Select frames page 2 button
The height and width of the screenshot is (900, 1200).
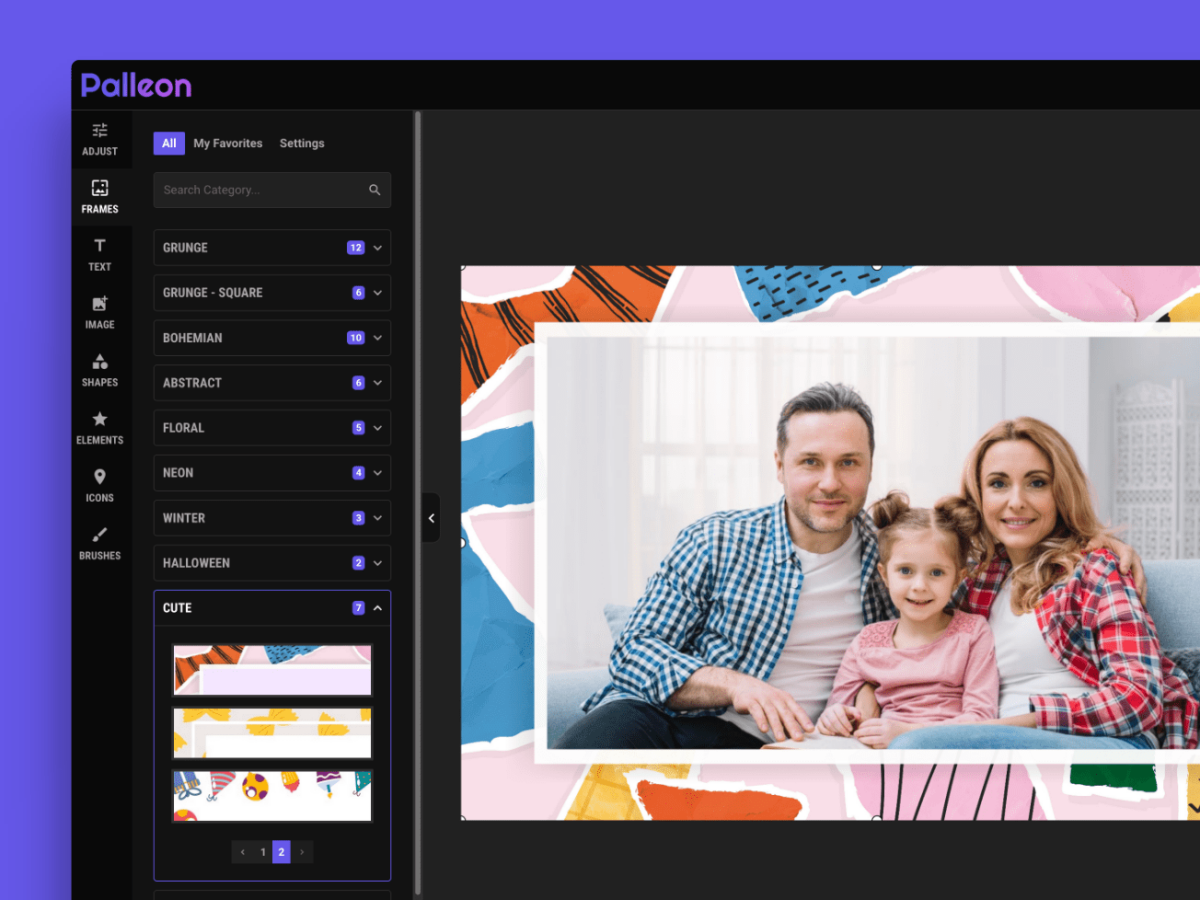(281, 852)
